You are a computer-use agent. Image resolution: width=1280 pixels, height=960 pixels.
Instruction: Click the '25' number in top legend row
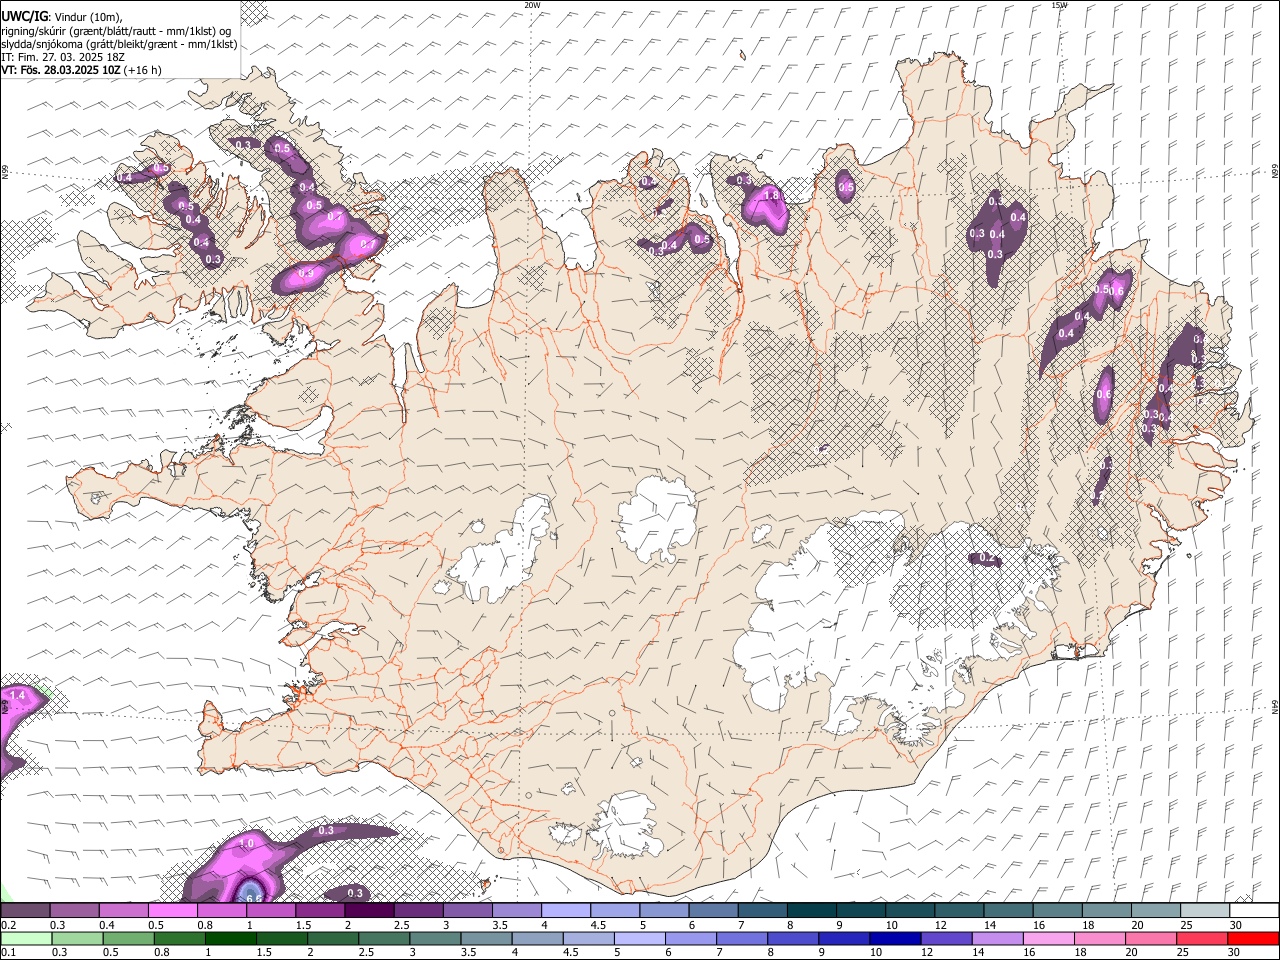[x=1186, y=925]
